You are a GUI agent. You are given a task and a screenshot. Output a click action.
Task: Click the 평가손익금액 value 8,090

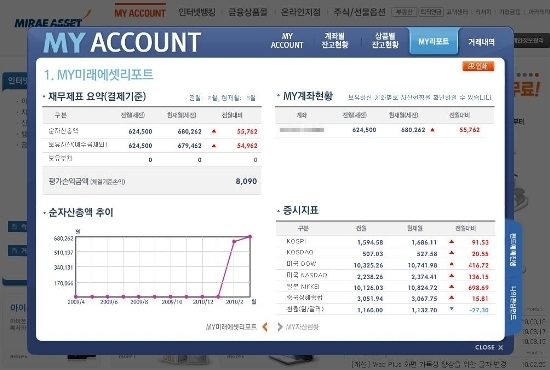pos(246,181)
